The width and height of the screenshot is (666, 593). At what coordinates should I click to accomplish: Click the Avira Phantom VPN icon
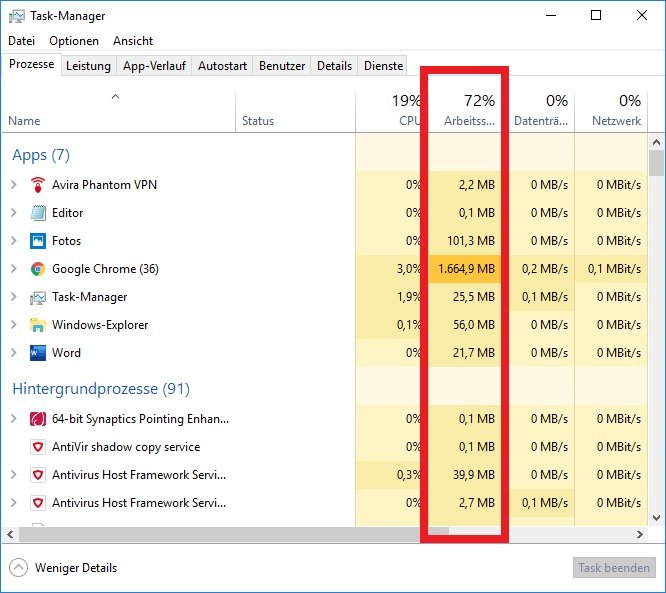click(x=38, y=185)
